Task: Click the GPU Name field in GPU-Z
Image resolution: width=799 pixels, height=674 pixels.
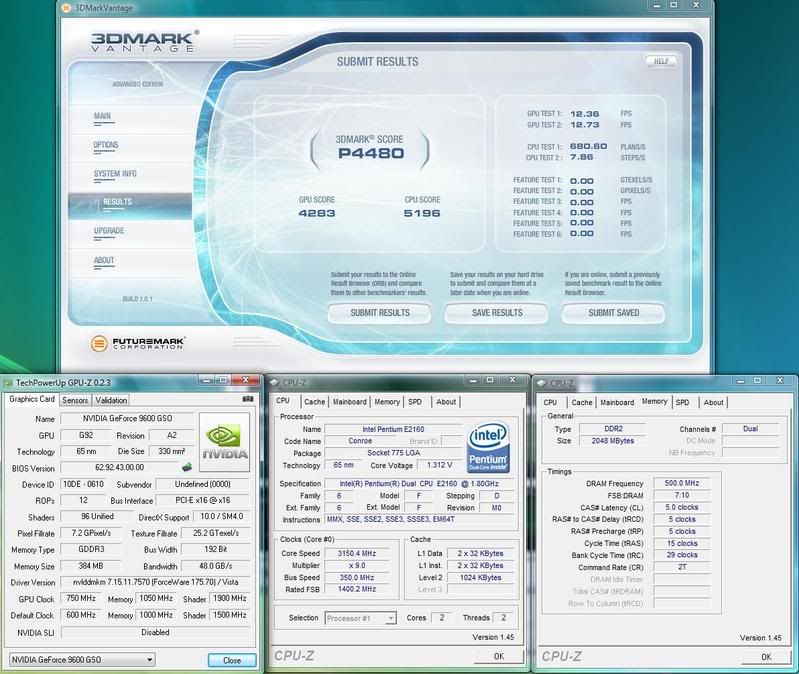Action: tap(127, 418)
